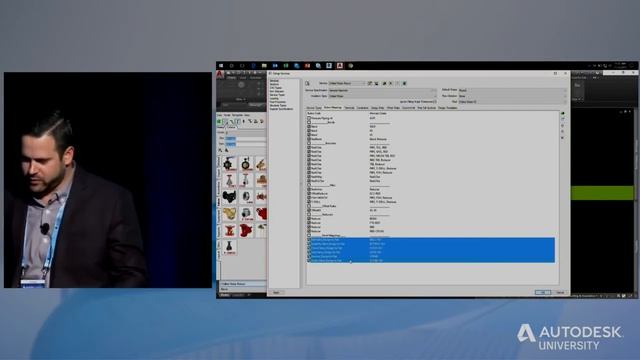Toggle the checkbox on the 'TEE, Reducer' row
Screen dimensions: 640x360
309,164
